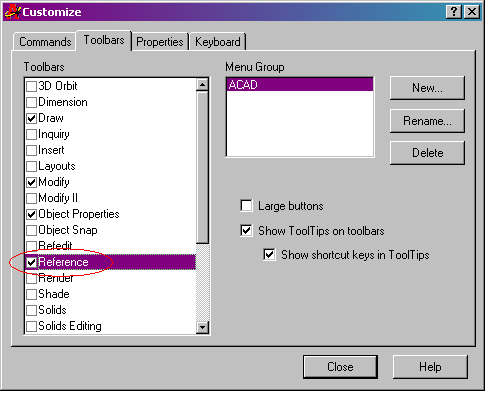Select the Object Properties row text

click(x=79, y=214)
